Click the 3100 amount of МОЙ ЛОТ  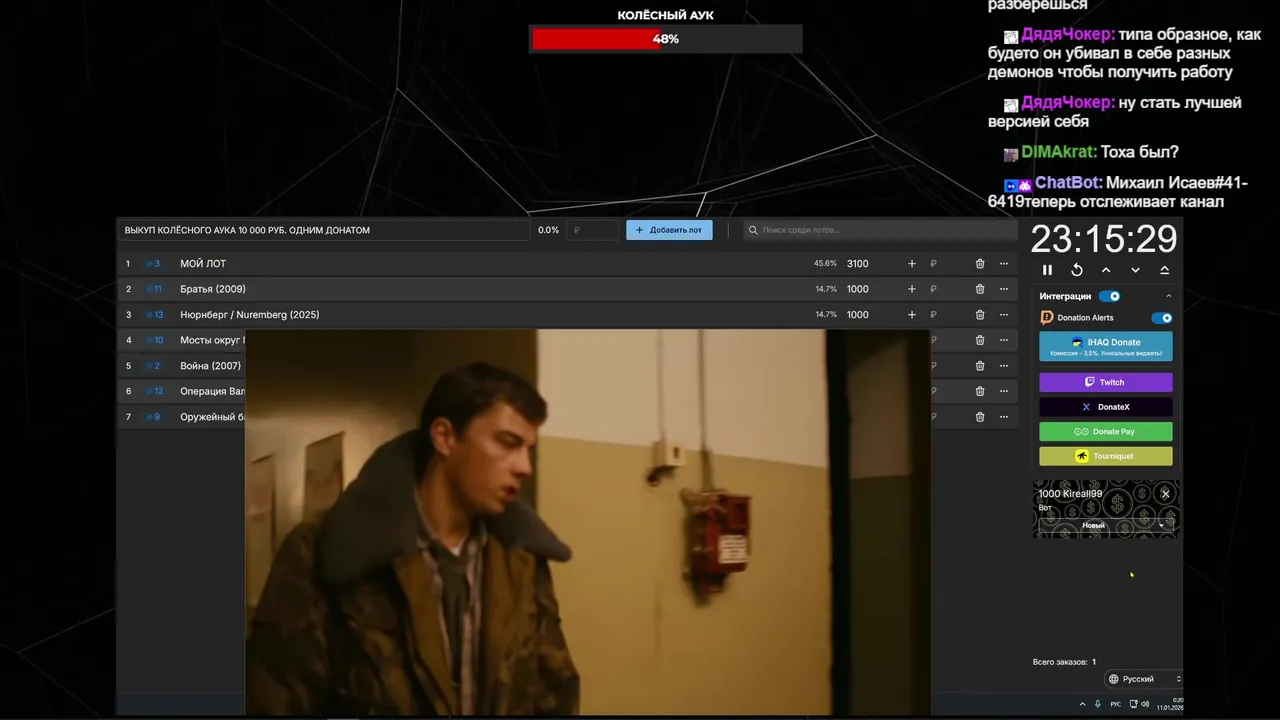(x=858, y=264)
